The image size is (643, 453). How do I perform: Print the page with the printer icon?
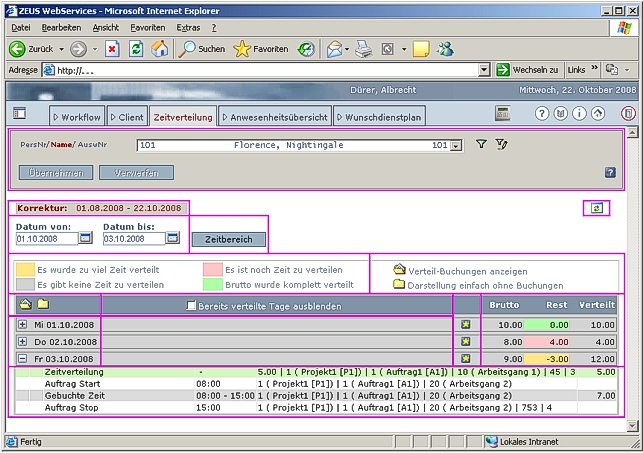(363, 49)
